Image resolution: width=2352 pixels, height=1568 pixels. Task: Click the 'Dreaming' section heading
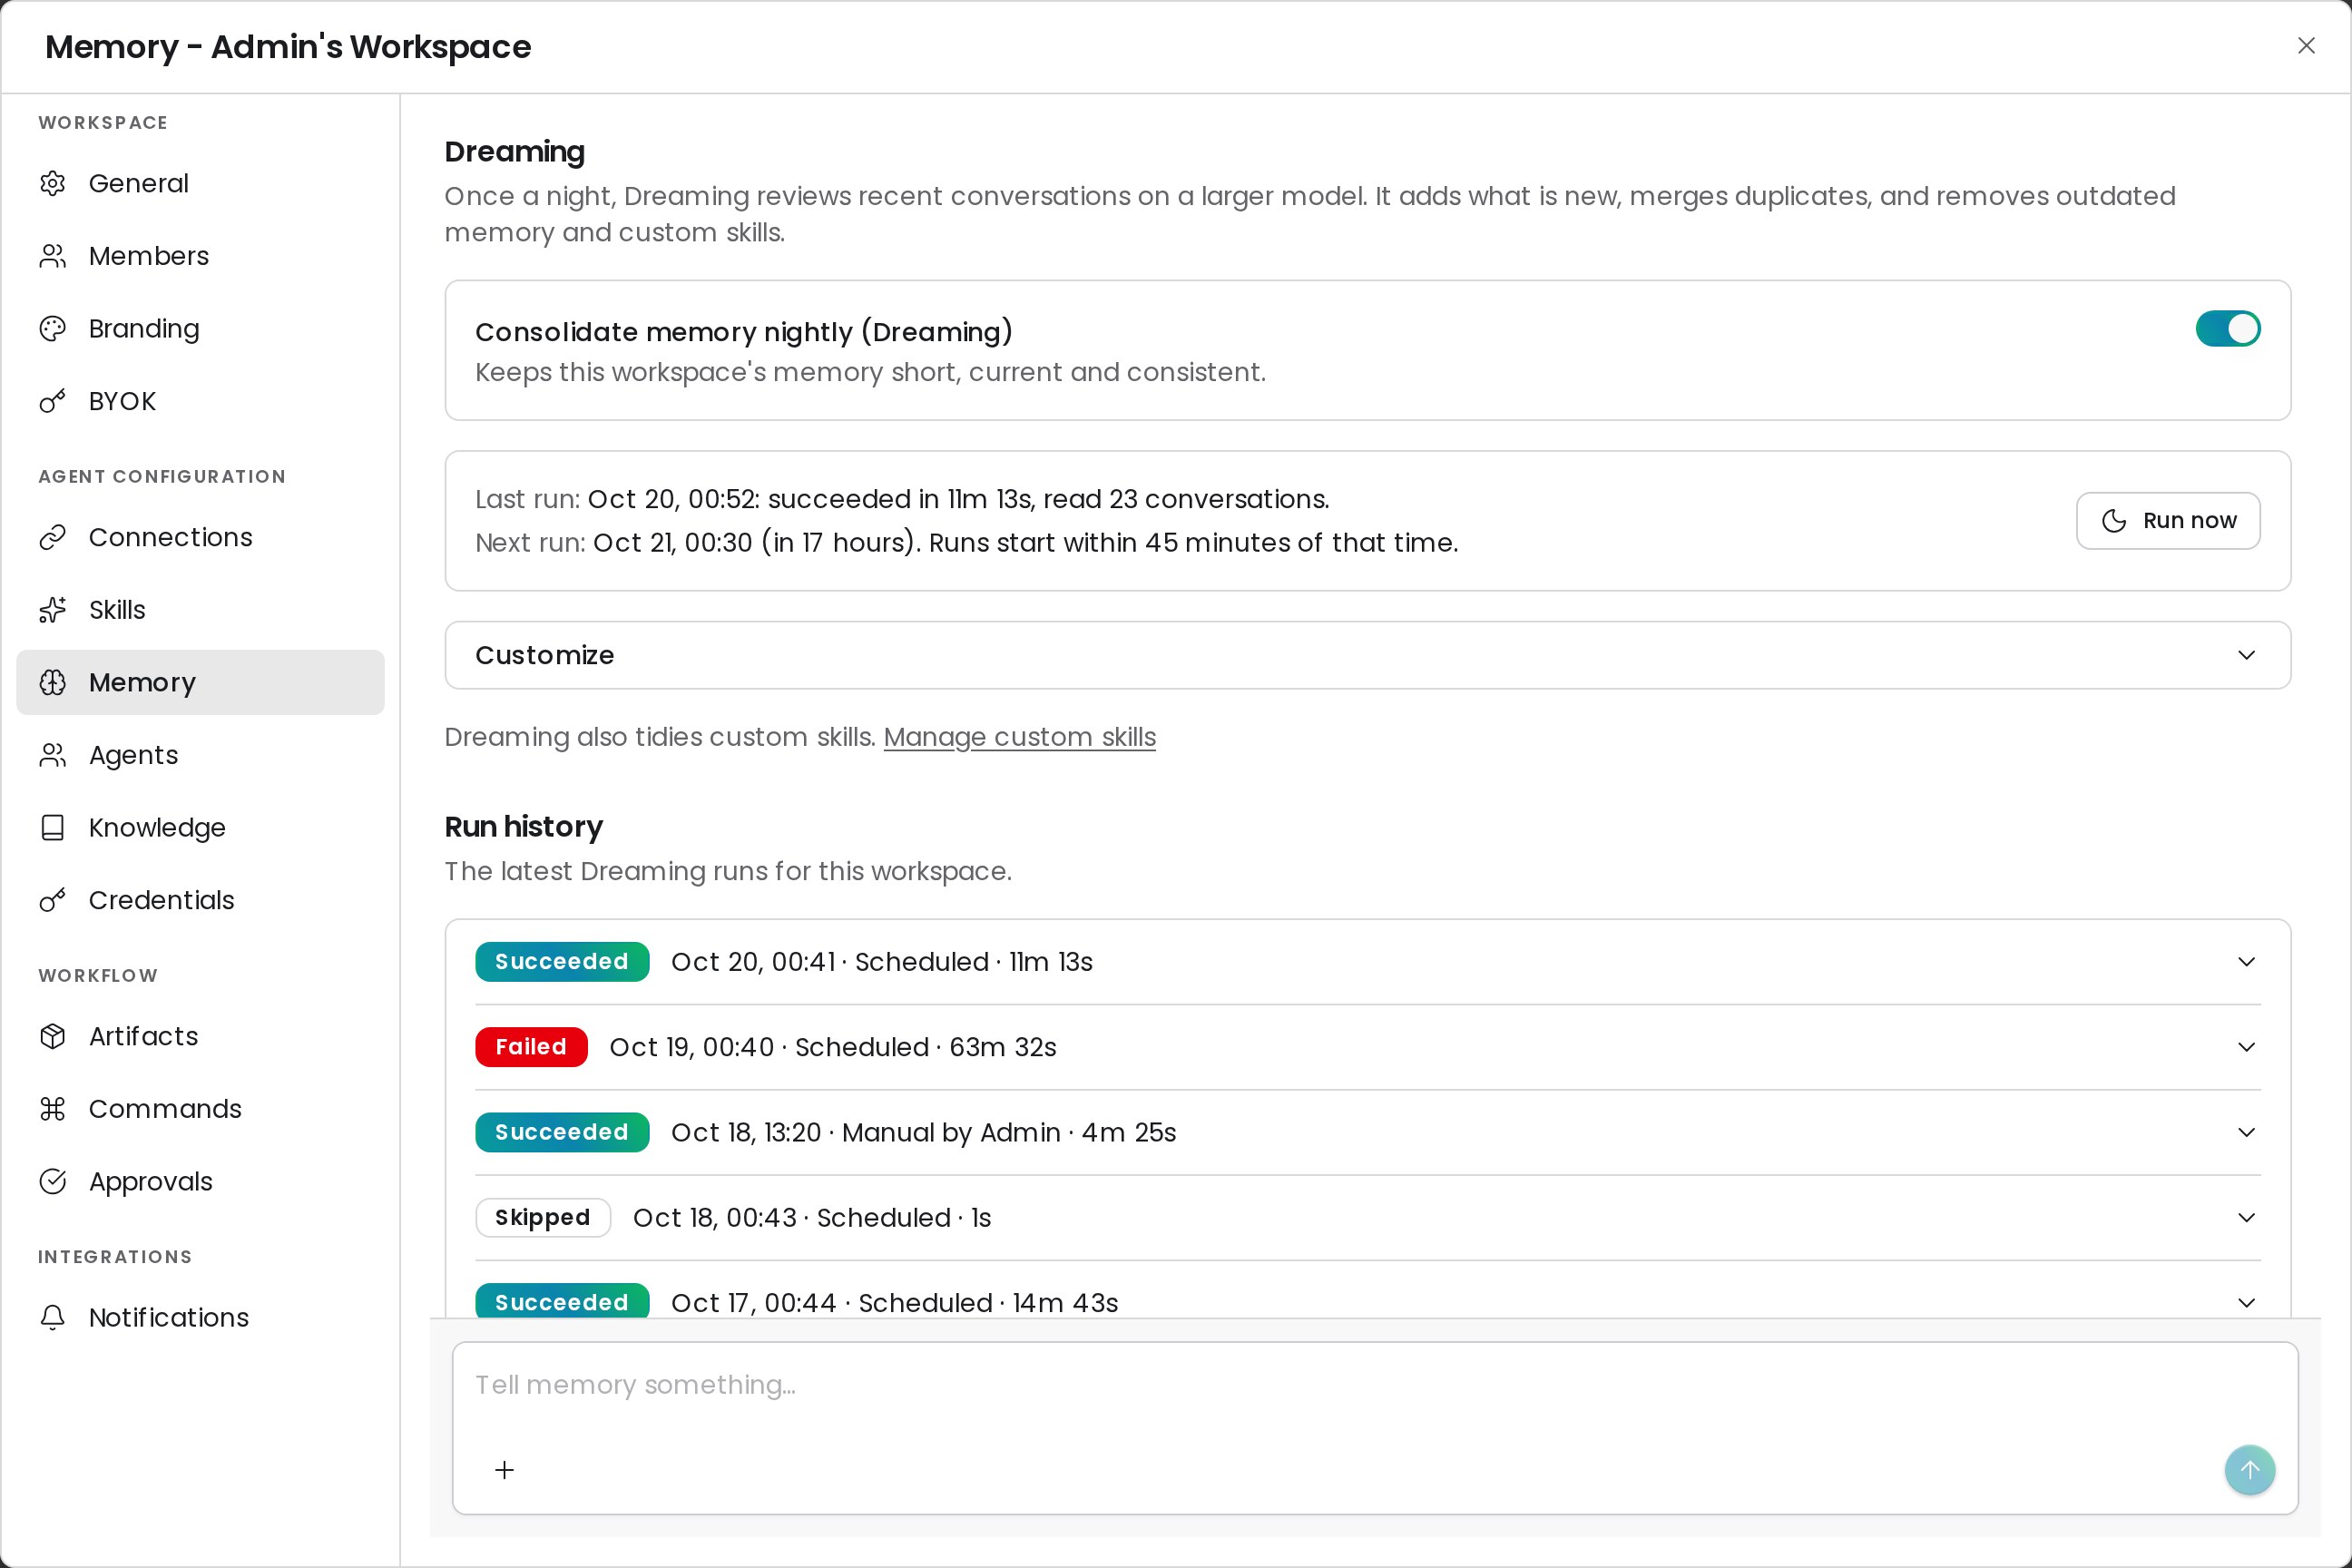(515, 152)
